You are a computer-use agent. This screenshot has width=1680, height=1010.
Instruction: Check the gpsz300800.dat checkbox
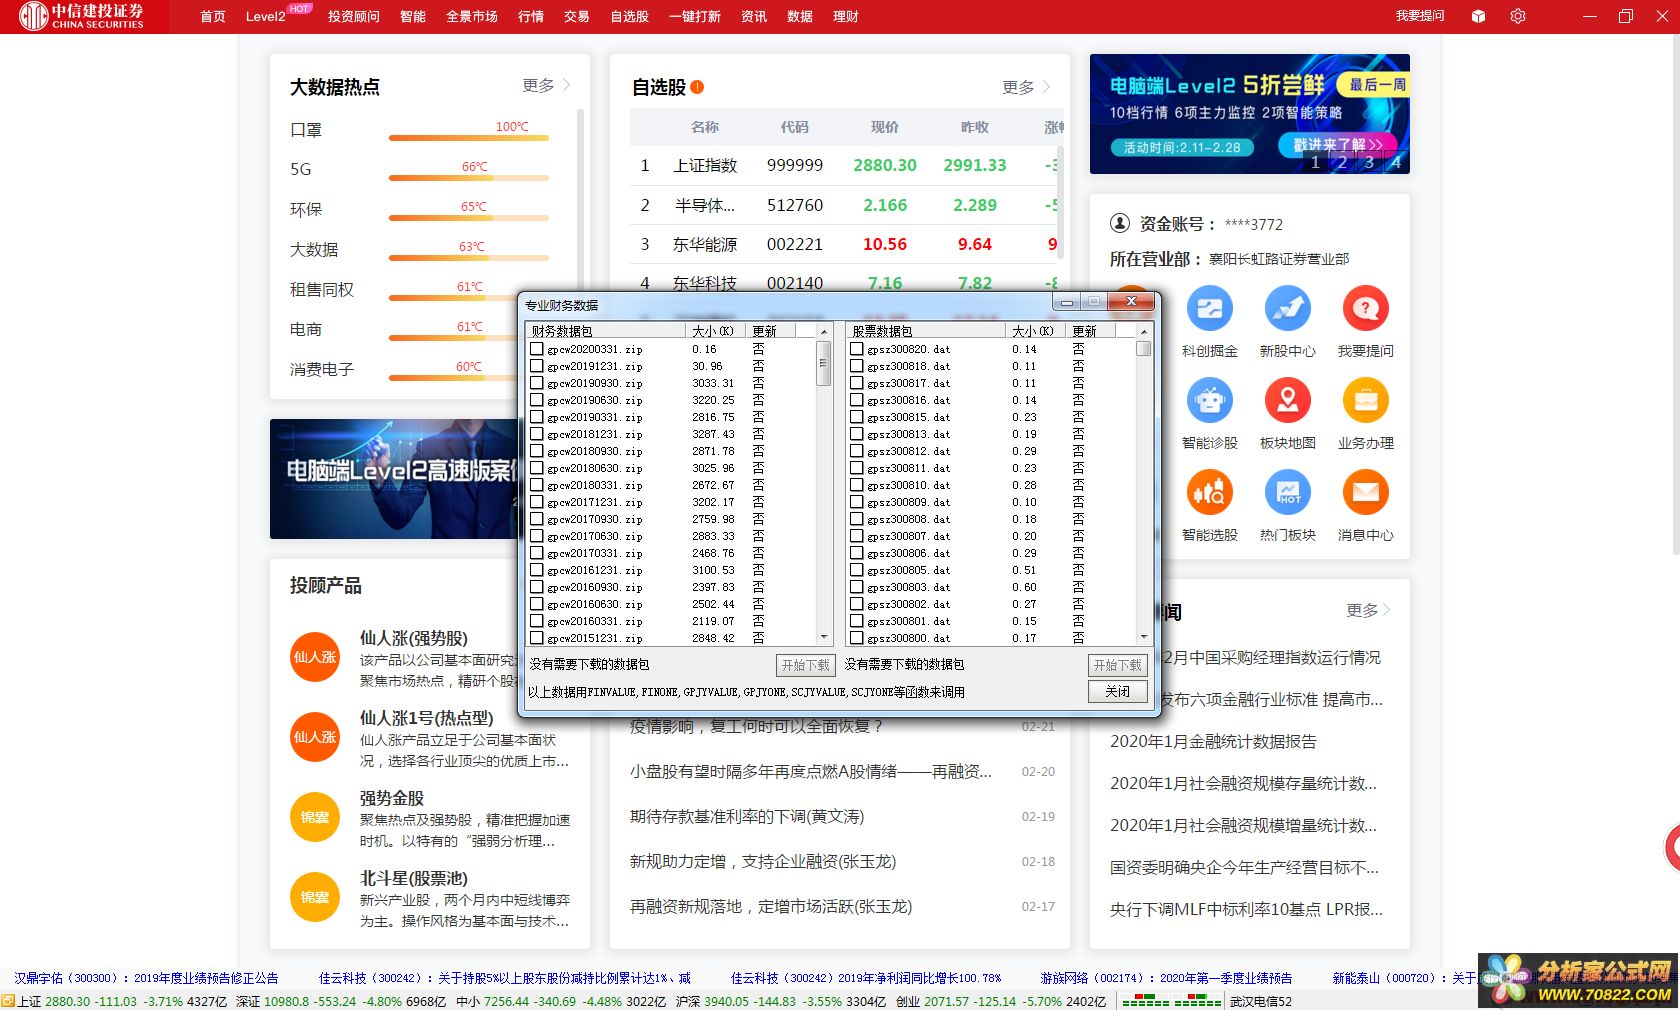(x=857, y=638)
